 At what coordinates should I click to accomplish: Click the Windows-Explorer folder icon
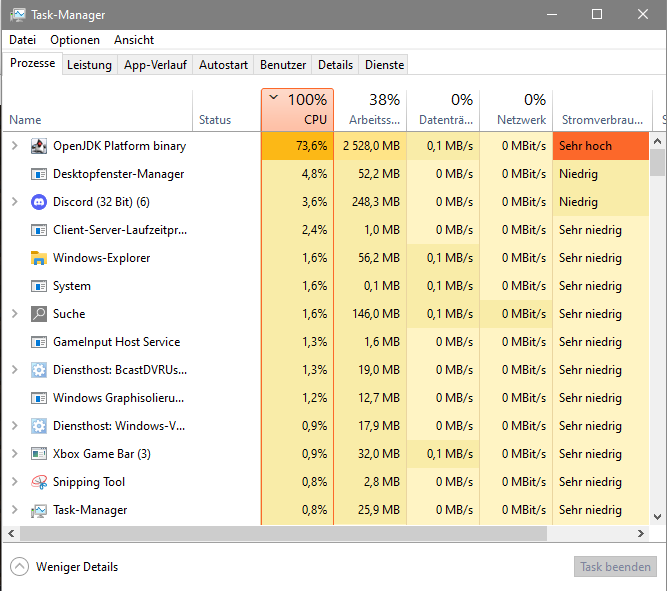[39, 258]
